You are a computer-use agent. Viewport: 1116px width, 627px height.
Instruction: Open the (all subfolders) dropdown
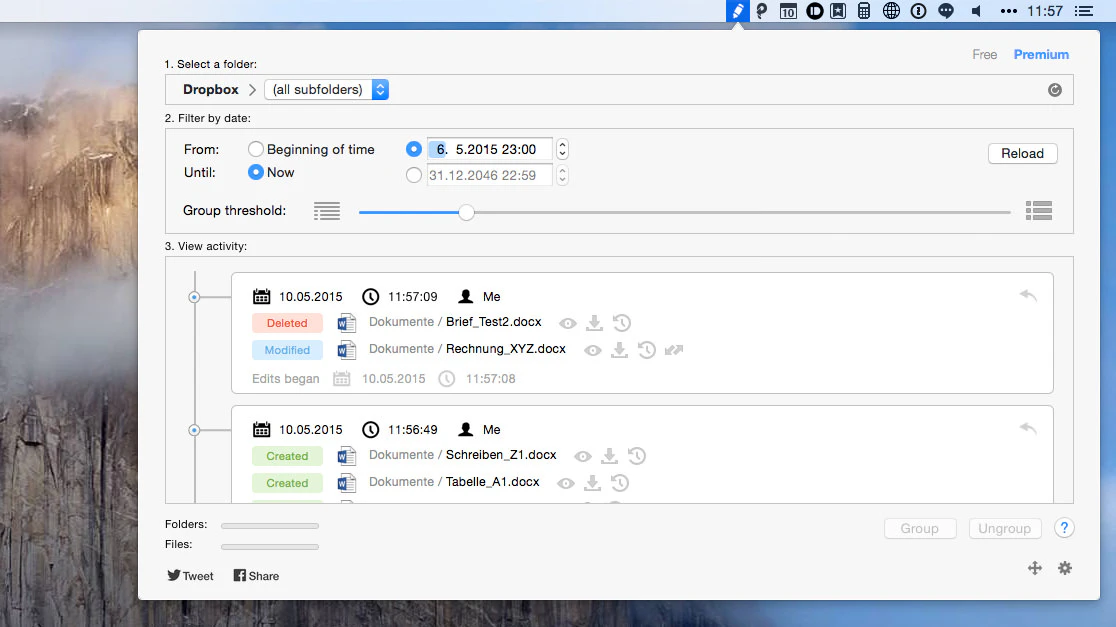coord(327,89)
